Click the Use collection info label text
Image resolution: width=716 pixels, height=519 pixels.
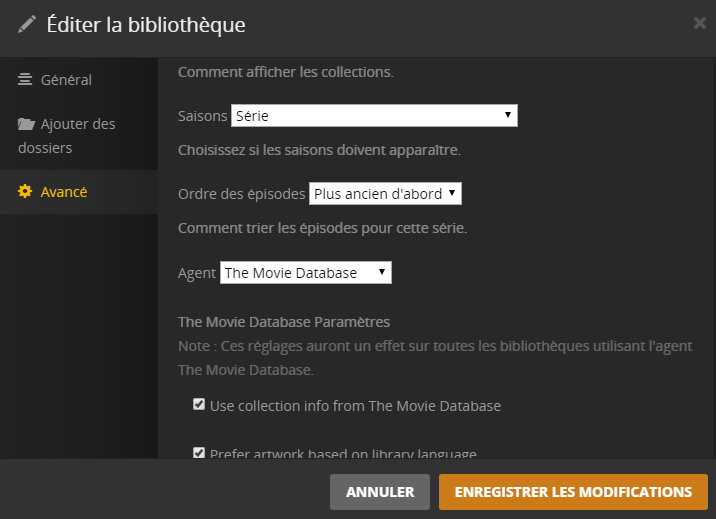tap(355, 406)
